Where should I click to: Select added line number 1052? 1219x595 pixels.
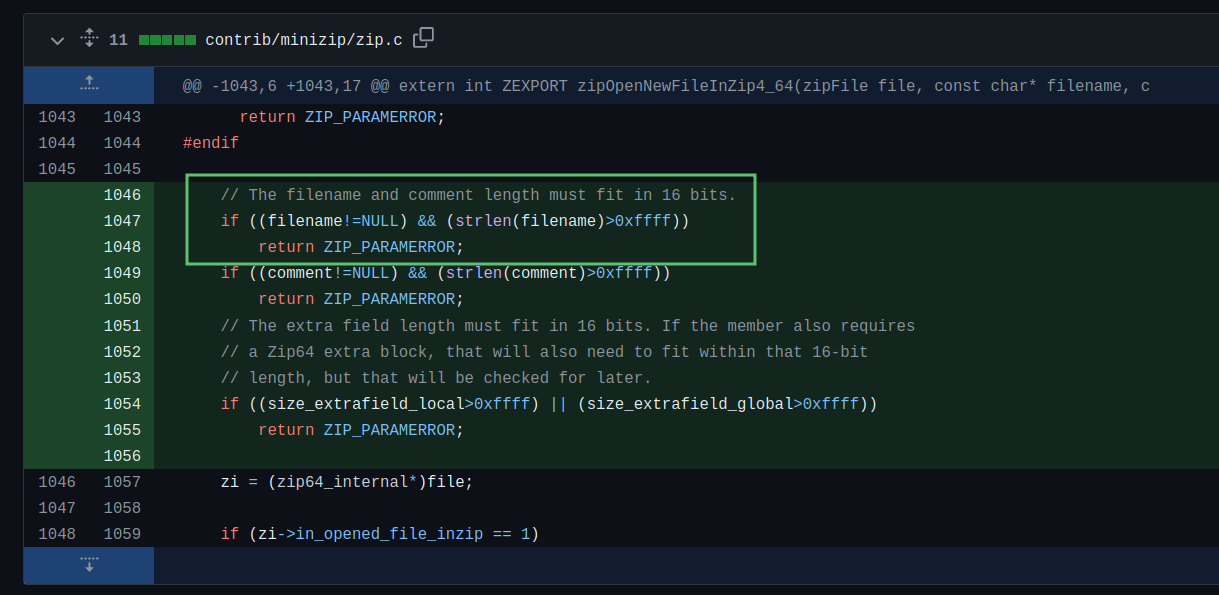[122, 352]
